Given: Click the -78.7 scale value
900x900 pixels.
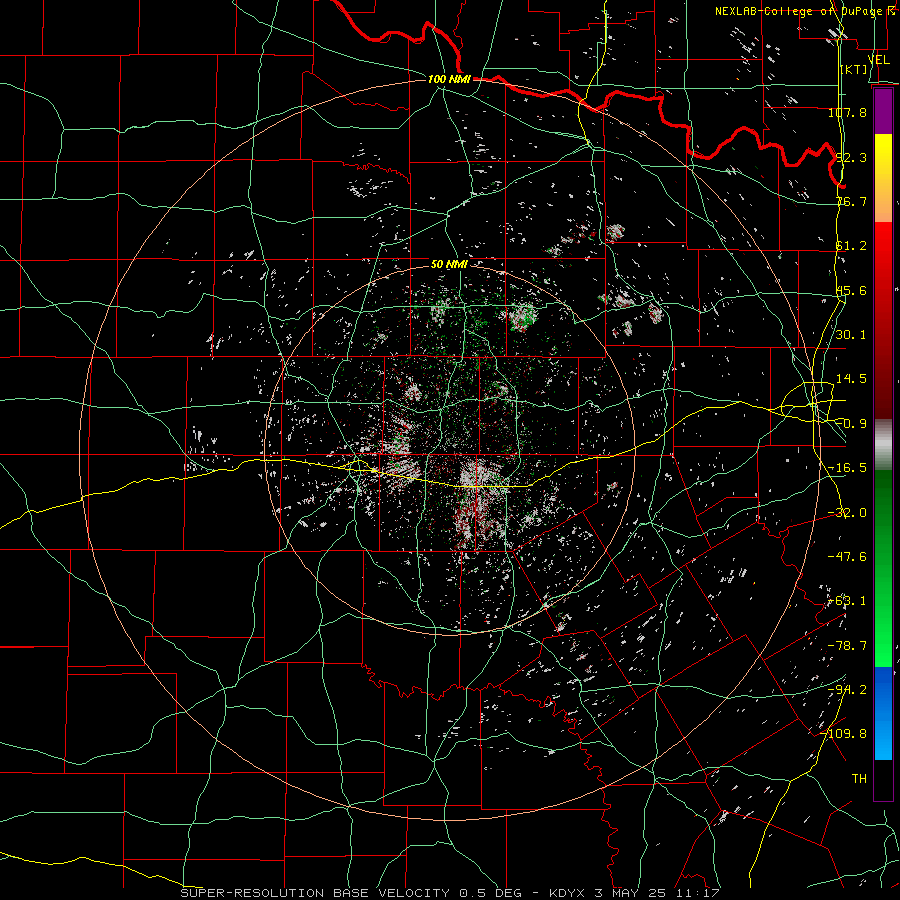Looking at the screenshot, I should [847, 646].
